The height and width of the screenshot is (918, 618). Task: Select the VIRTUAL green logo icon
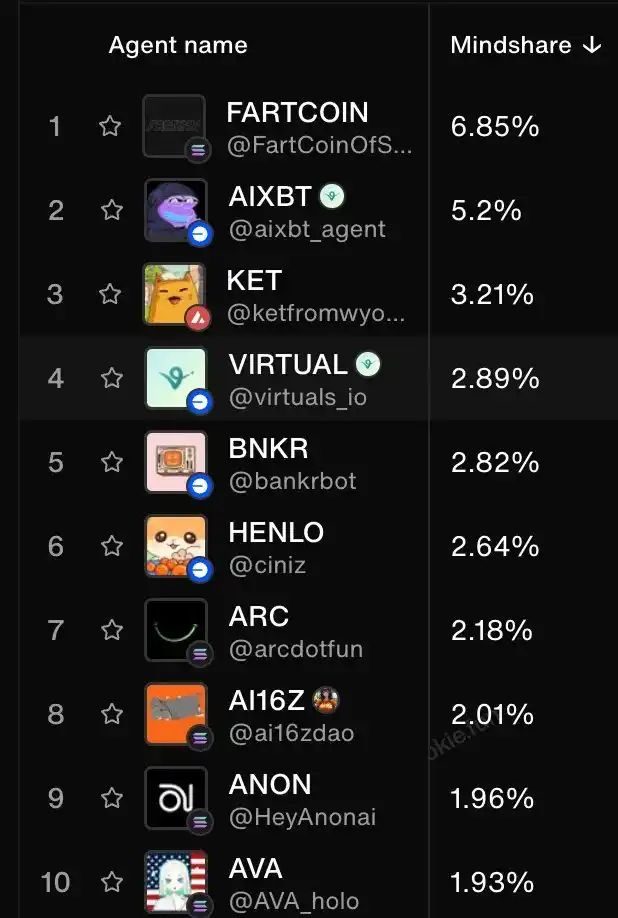click(x=175, y=377)
